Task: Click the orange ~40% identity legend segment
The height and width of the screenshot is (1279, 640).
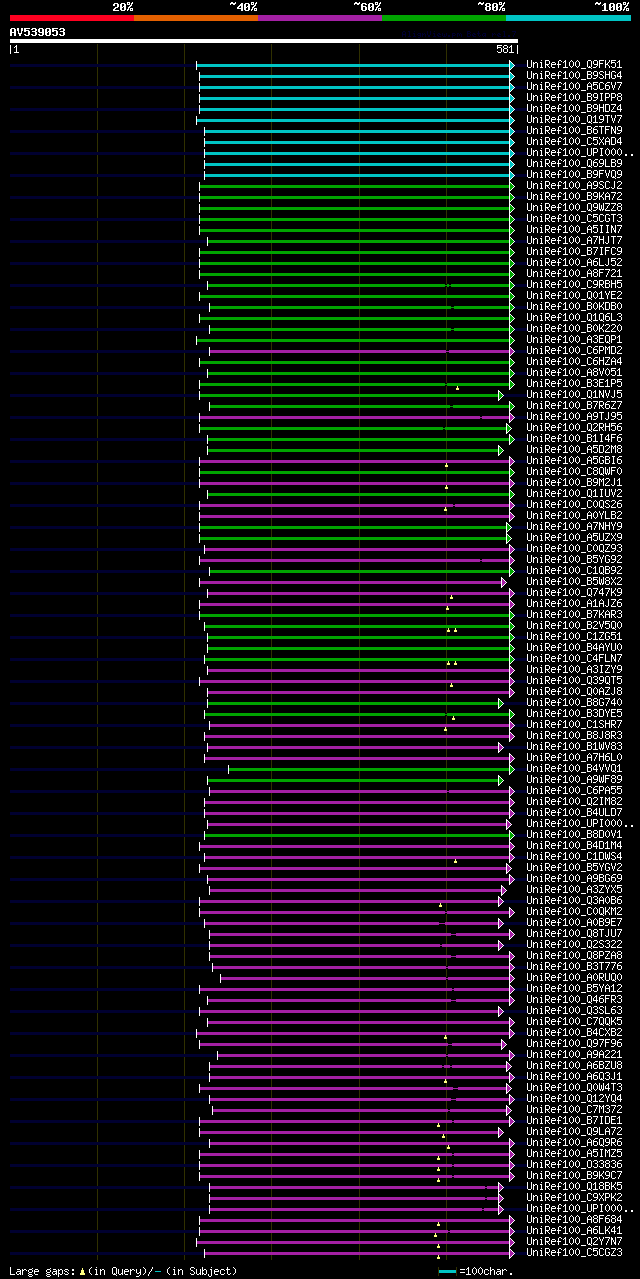Action: coord(195,18)
